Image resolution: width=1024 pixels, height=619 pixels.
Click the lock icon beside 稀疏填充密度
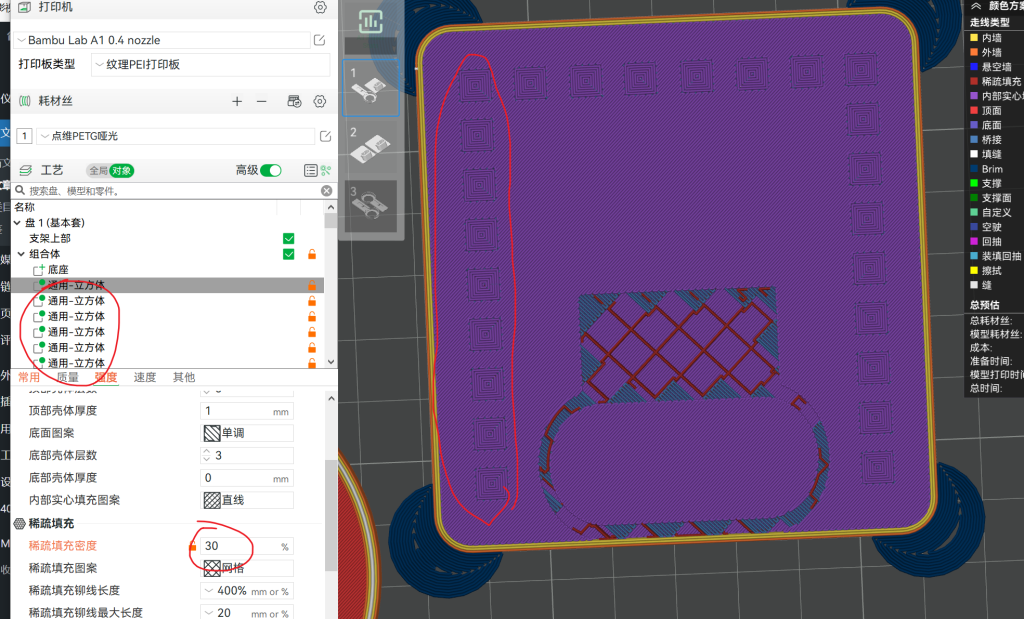193,545
